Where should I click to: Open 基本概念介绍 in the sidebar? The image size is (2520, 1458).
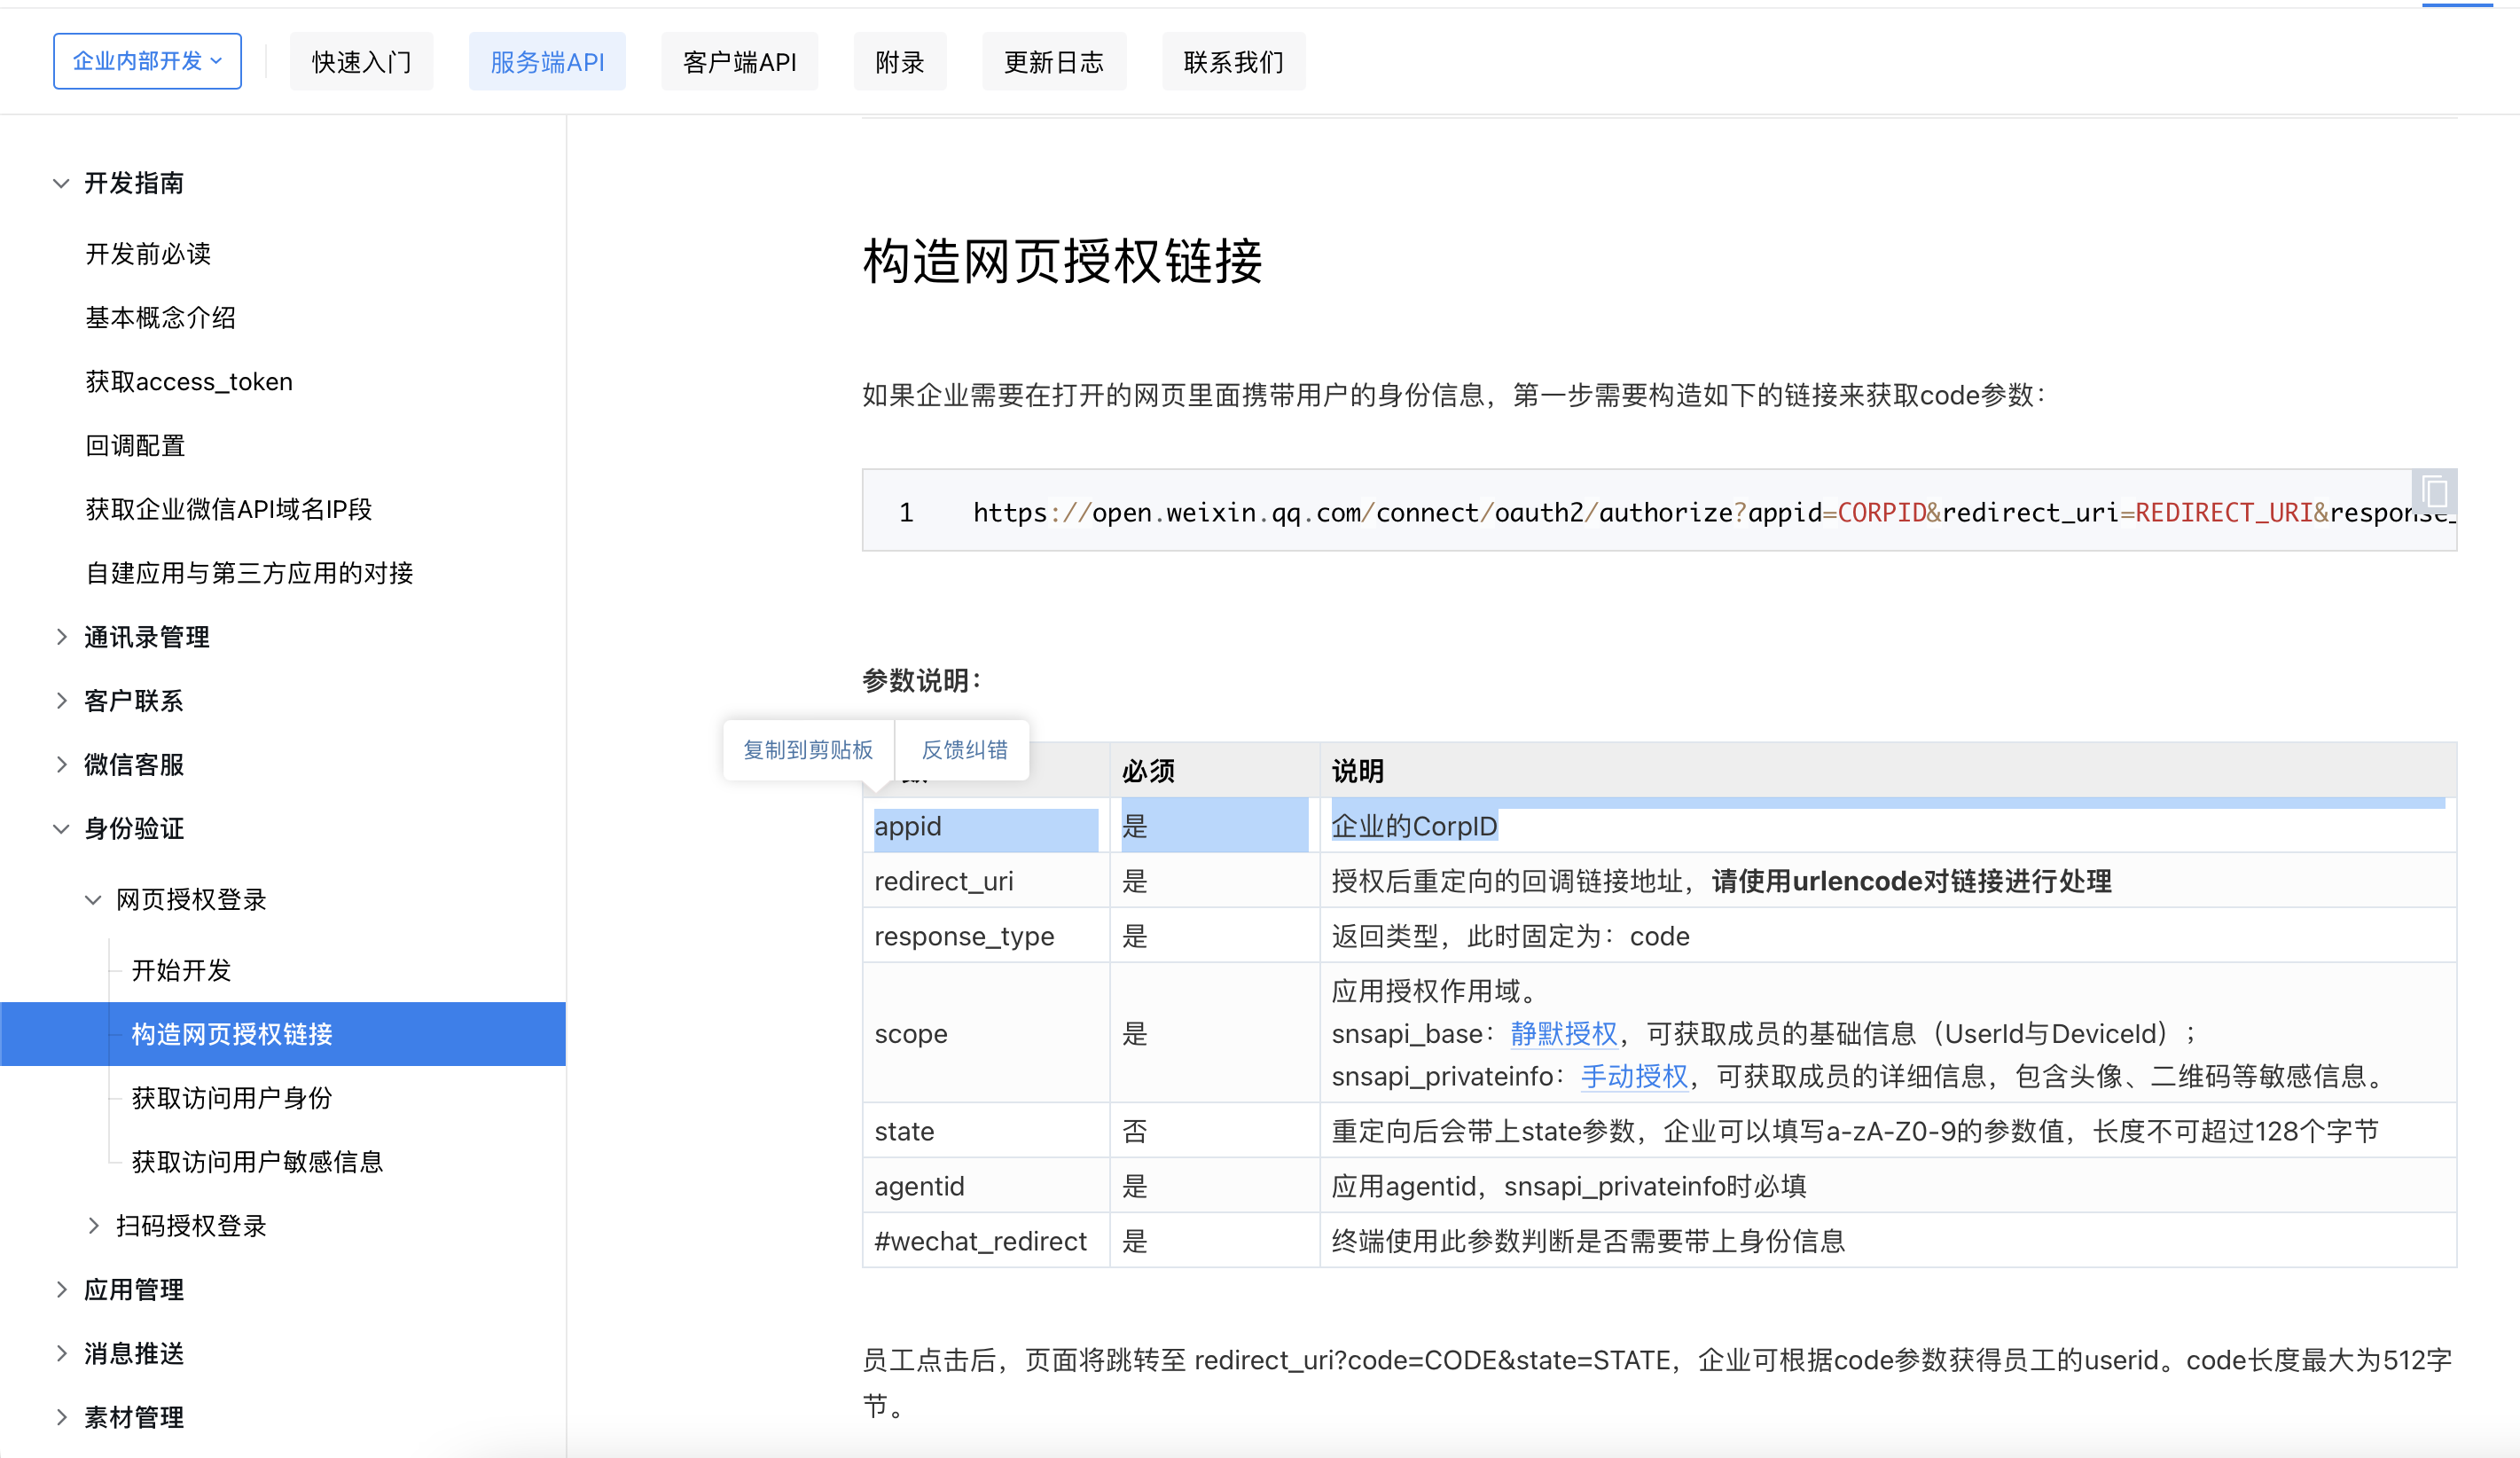click(x=161, y=318)
